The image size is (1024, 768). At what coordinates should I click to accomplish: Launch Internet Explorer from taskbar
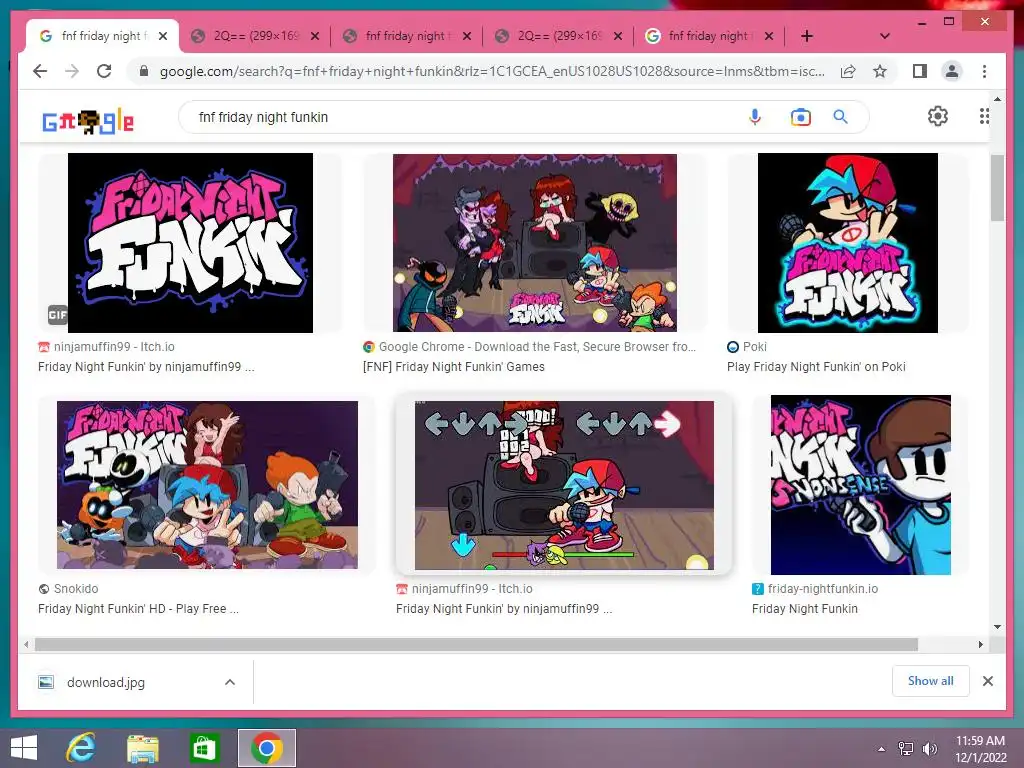pos(81,748)
